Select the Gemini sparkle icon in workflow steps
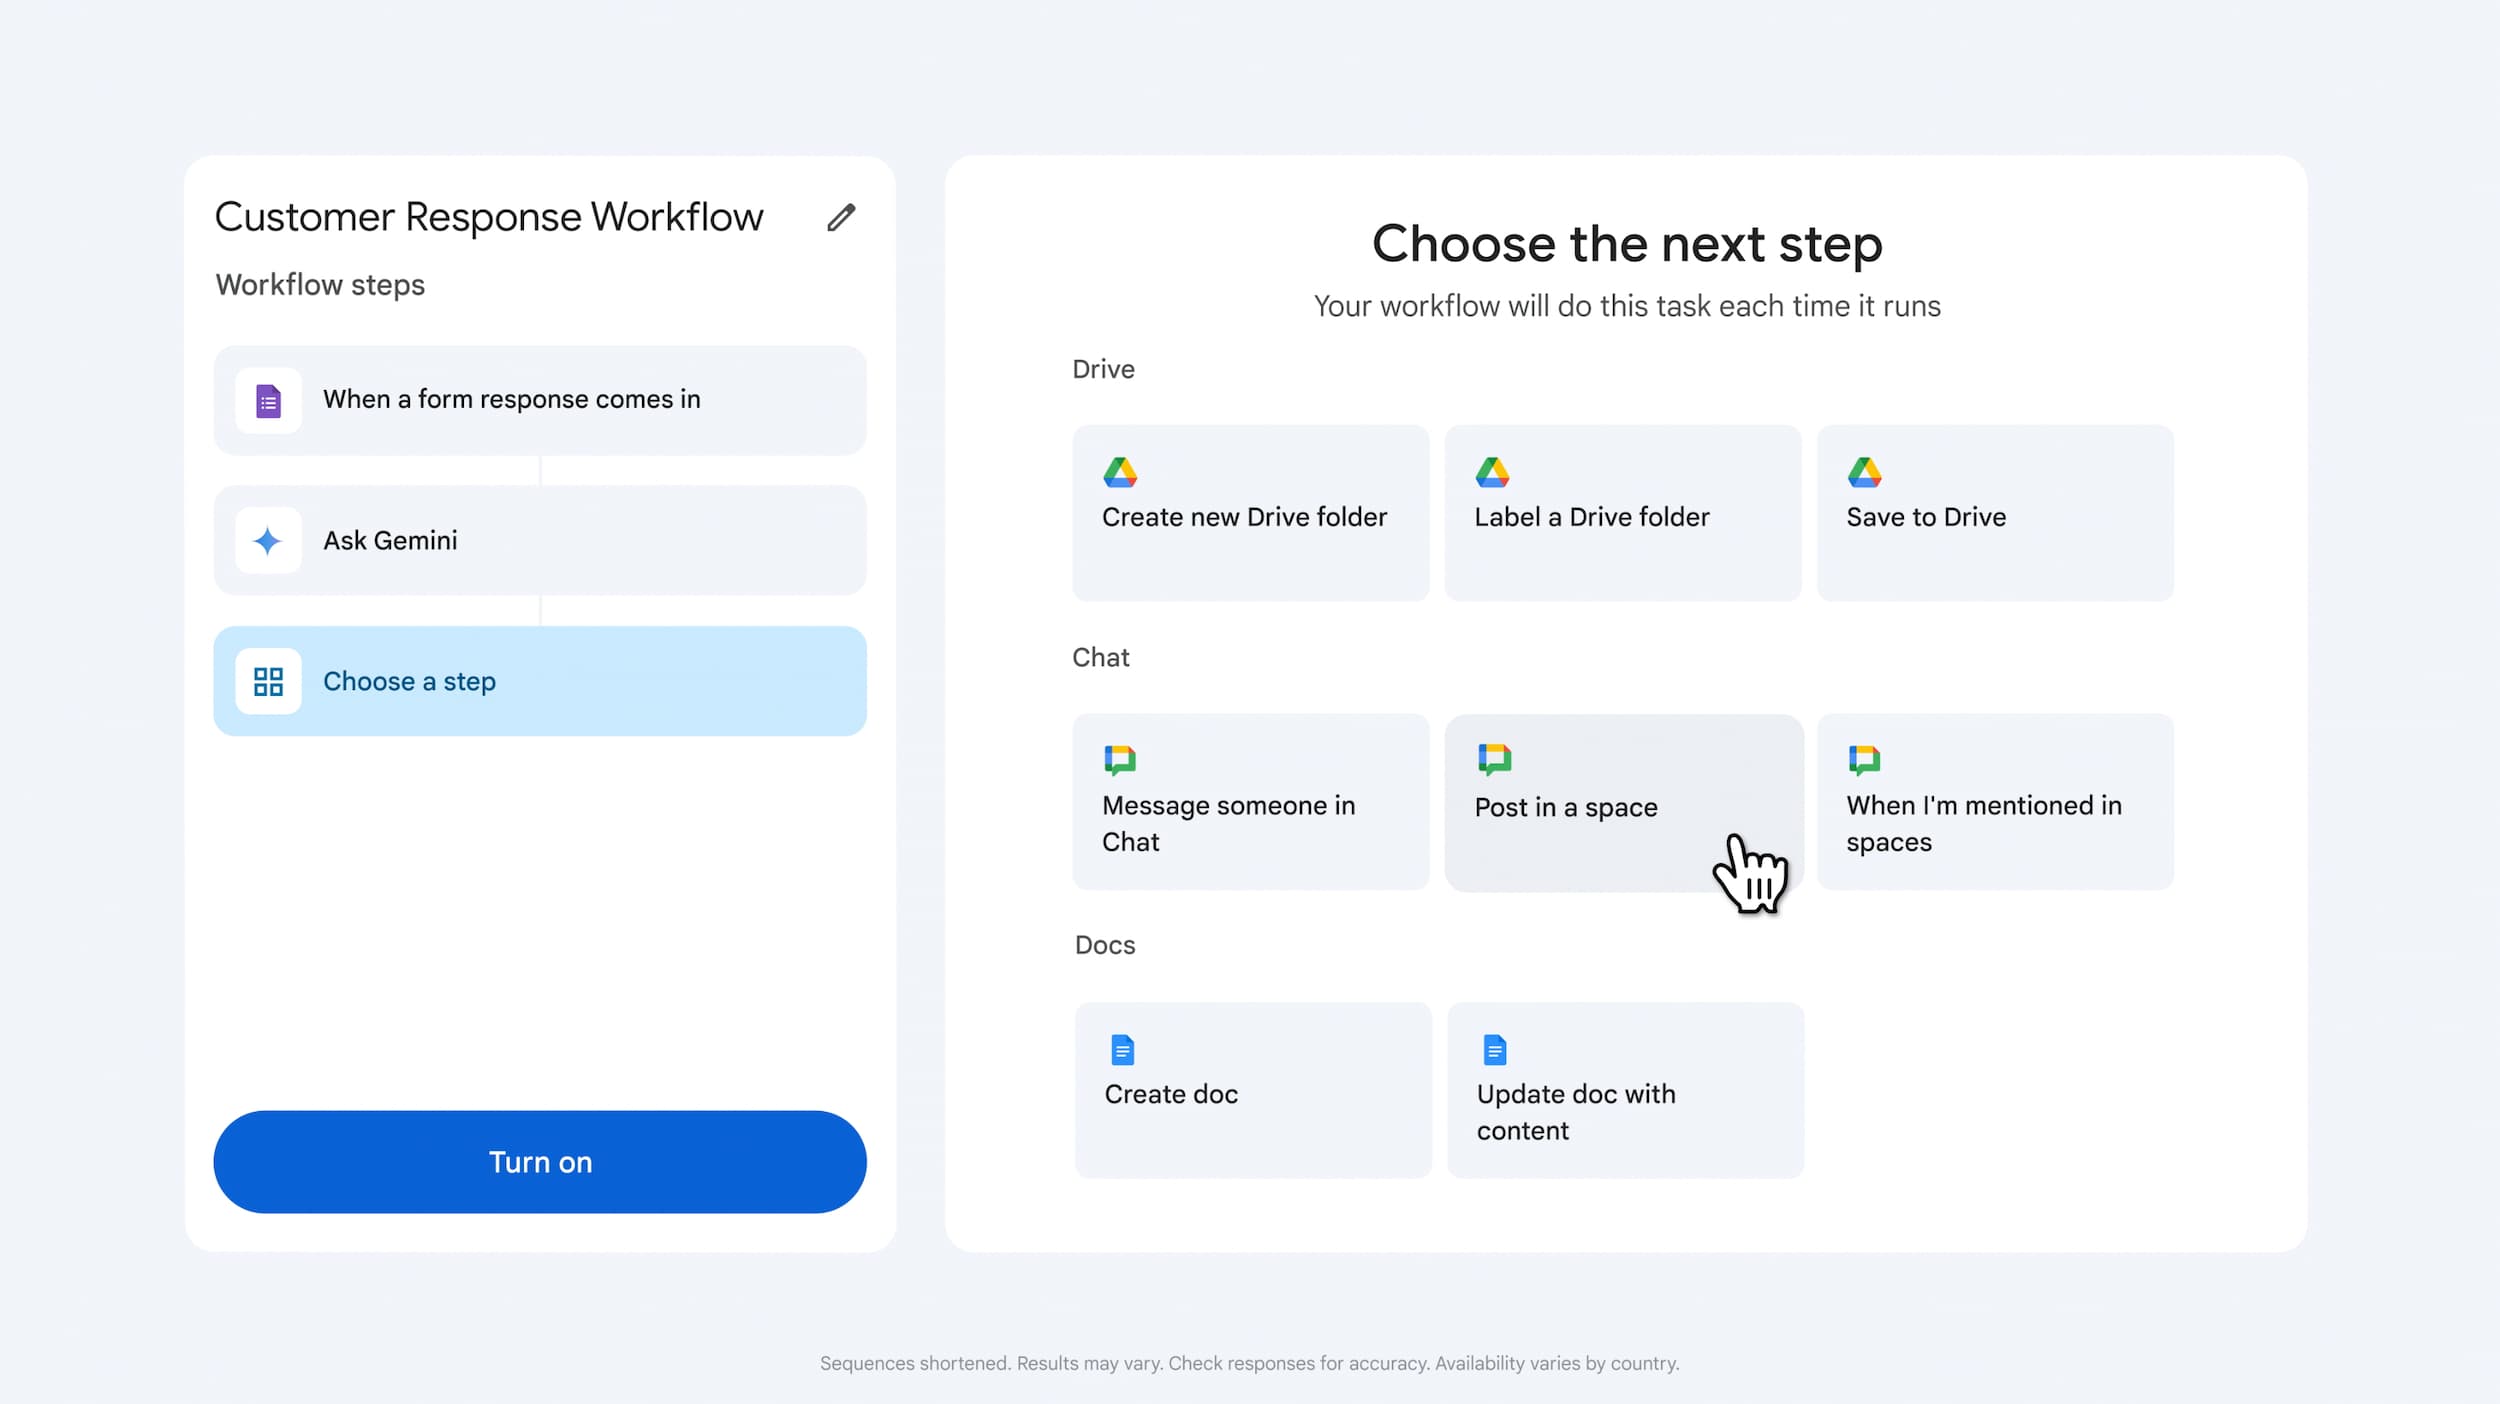The height and width of the screenshot is (1404, 2500). 268,540
